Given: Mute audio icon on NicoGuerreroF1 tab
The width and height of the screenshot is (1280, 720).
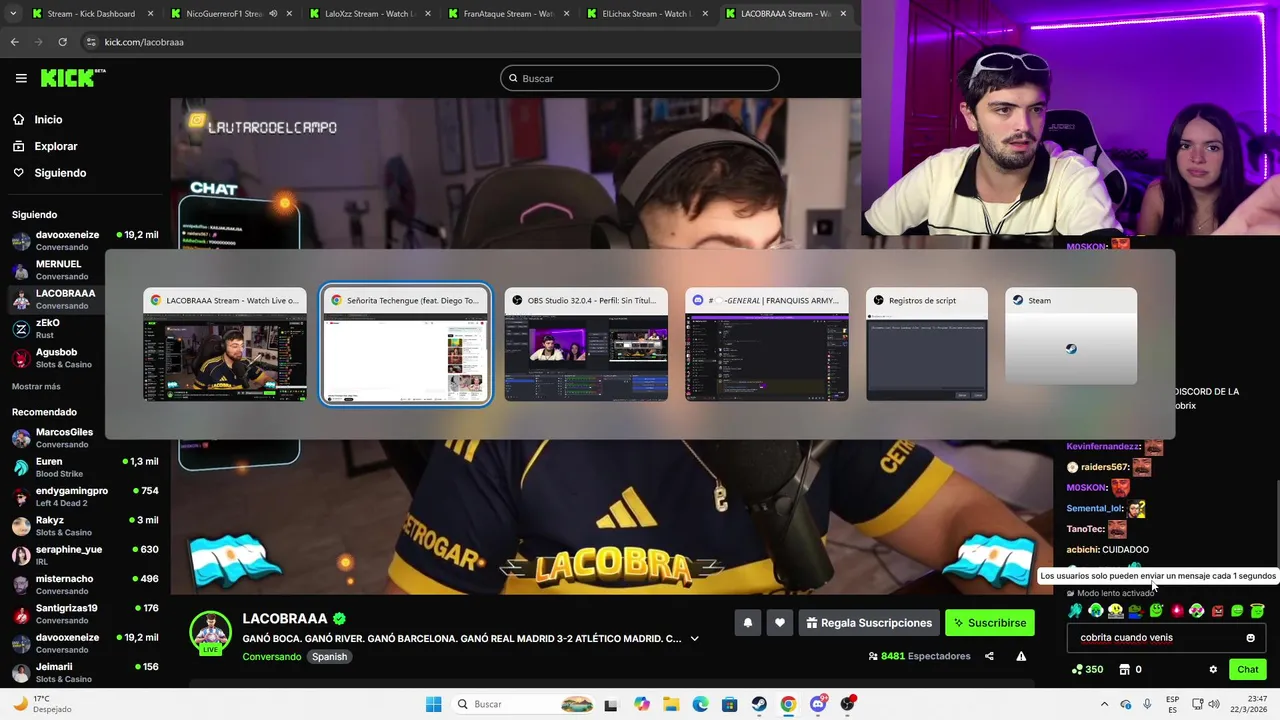Looking at the screenshot, I should pyautogui.click(x=273, y=14).
